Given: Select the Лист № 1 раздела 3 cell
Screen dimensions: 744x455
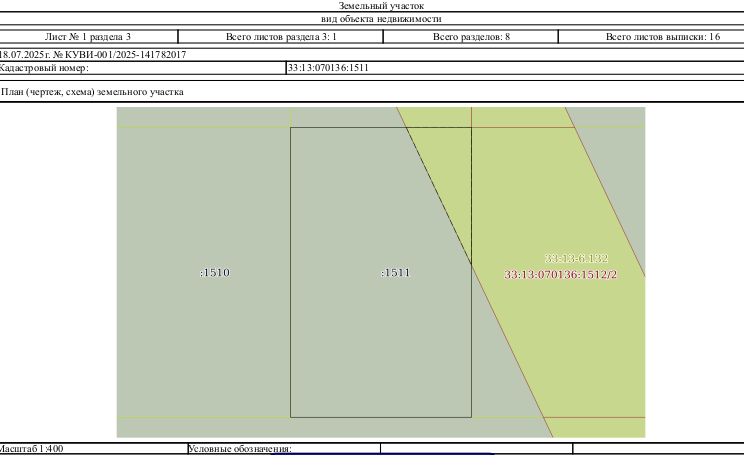Looking at the screenshot, I should coord(88,37).
